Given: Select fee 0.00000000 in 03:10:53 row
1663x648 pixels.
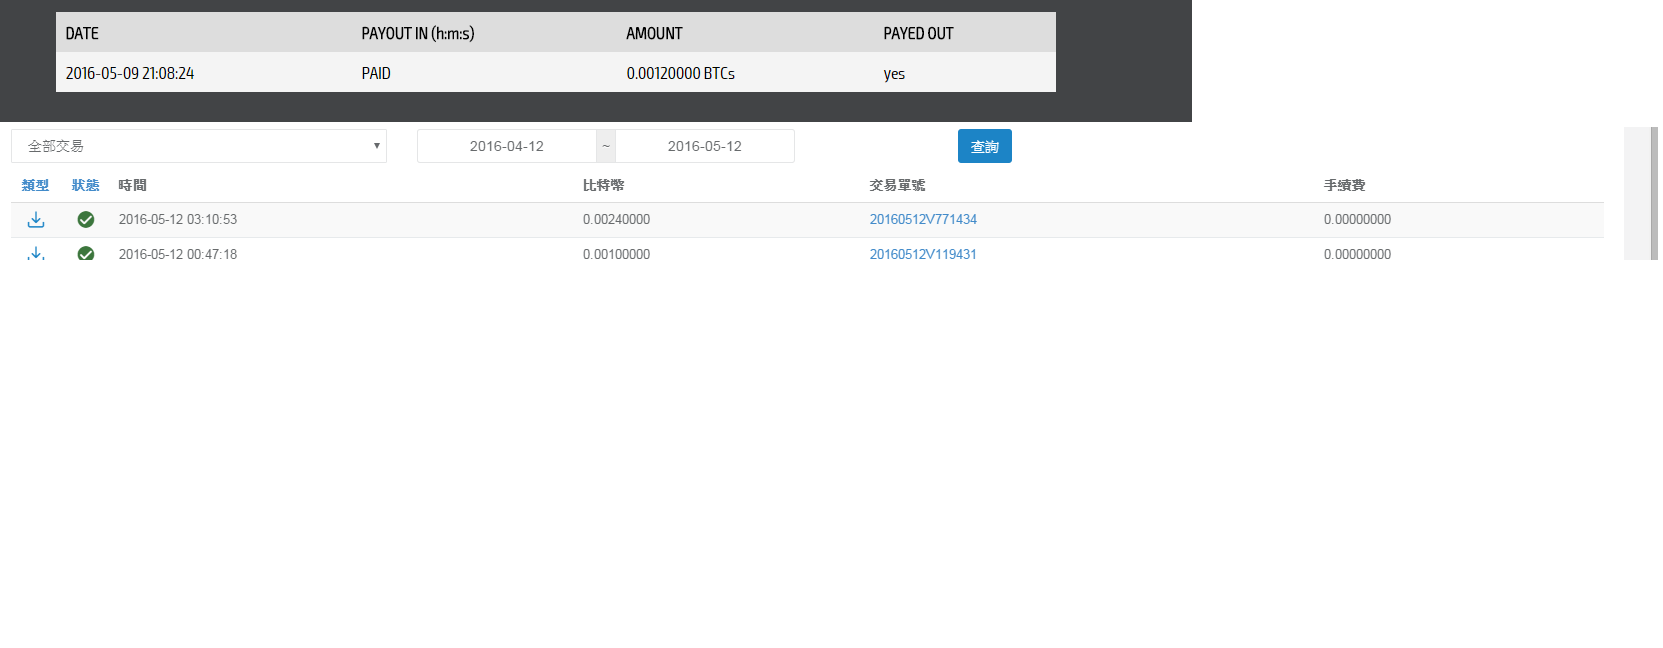Looking at the screenshot, I should coord(1357,220).
